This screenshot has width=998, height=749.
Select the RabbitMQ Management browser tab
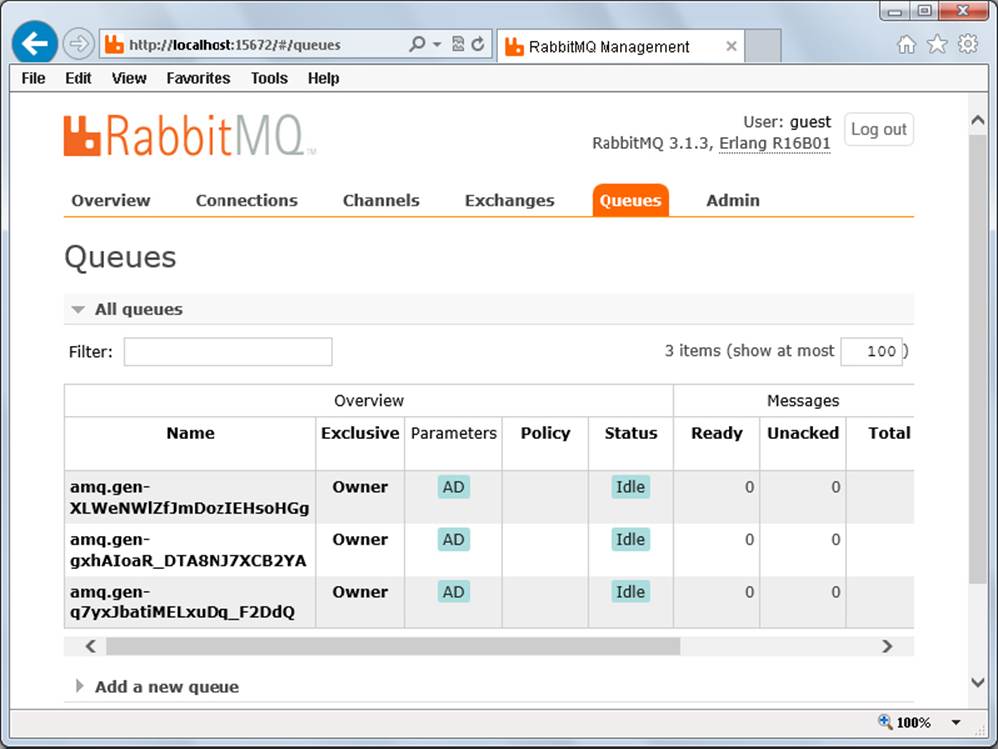(x=621, y=46)
